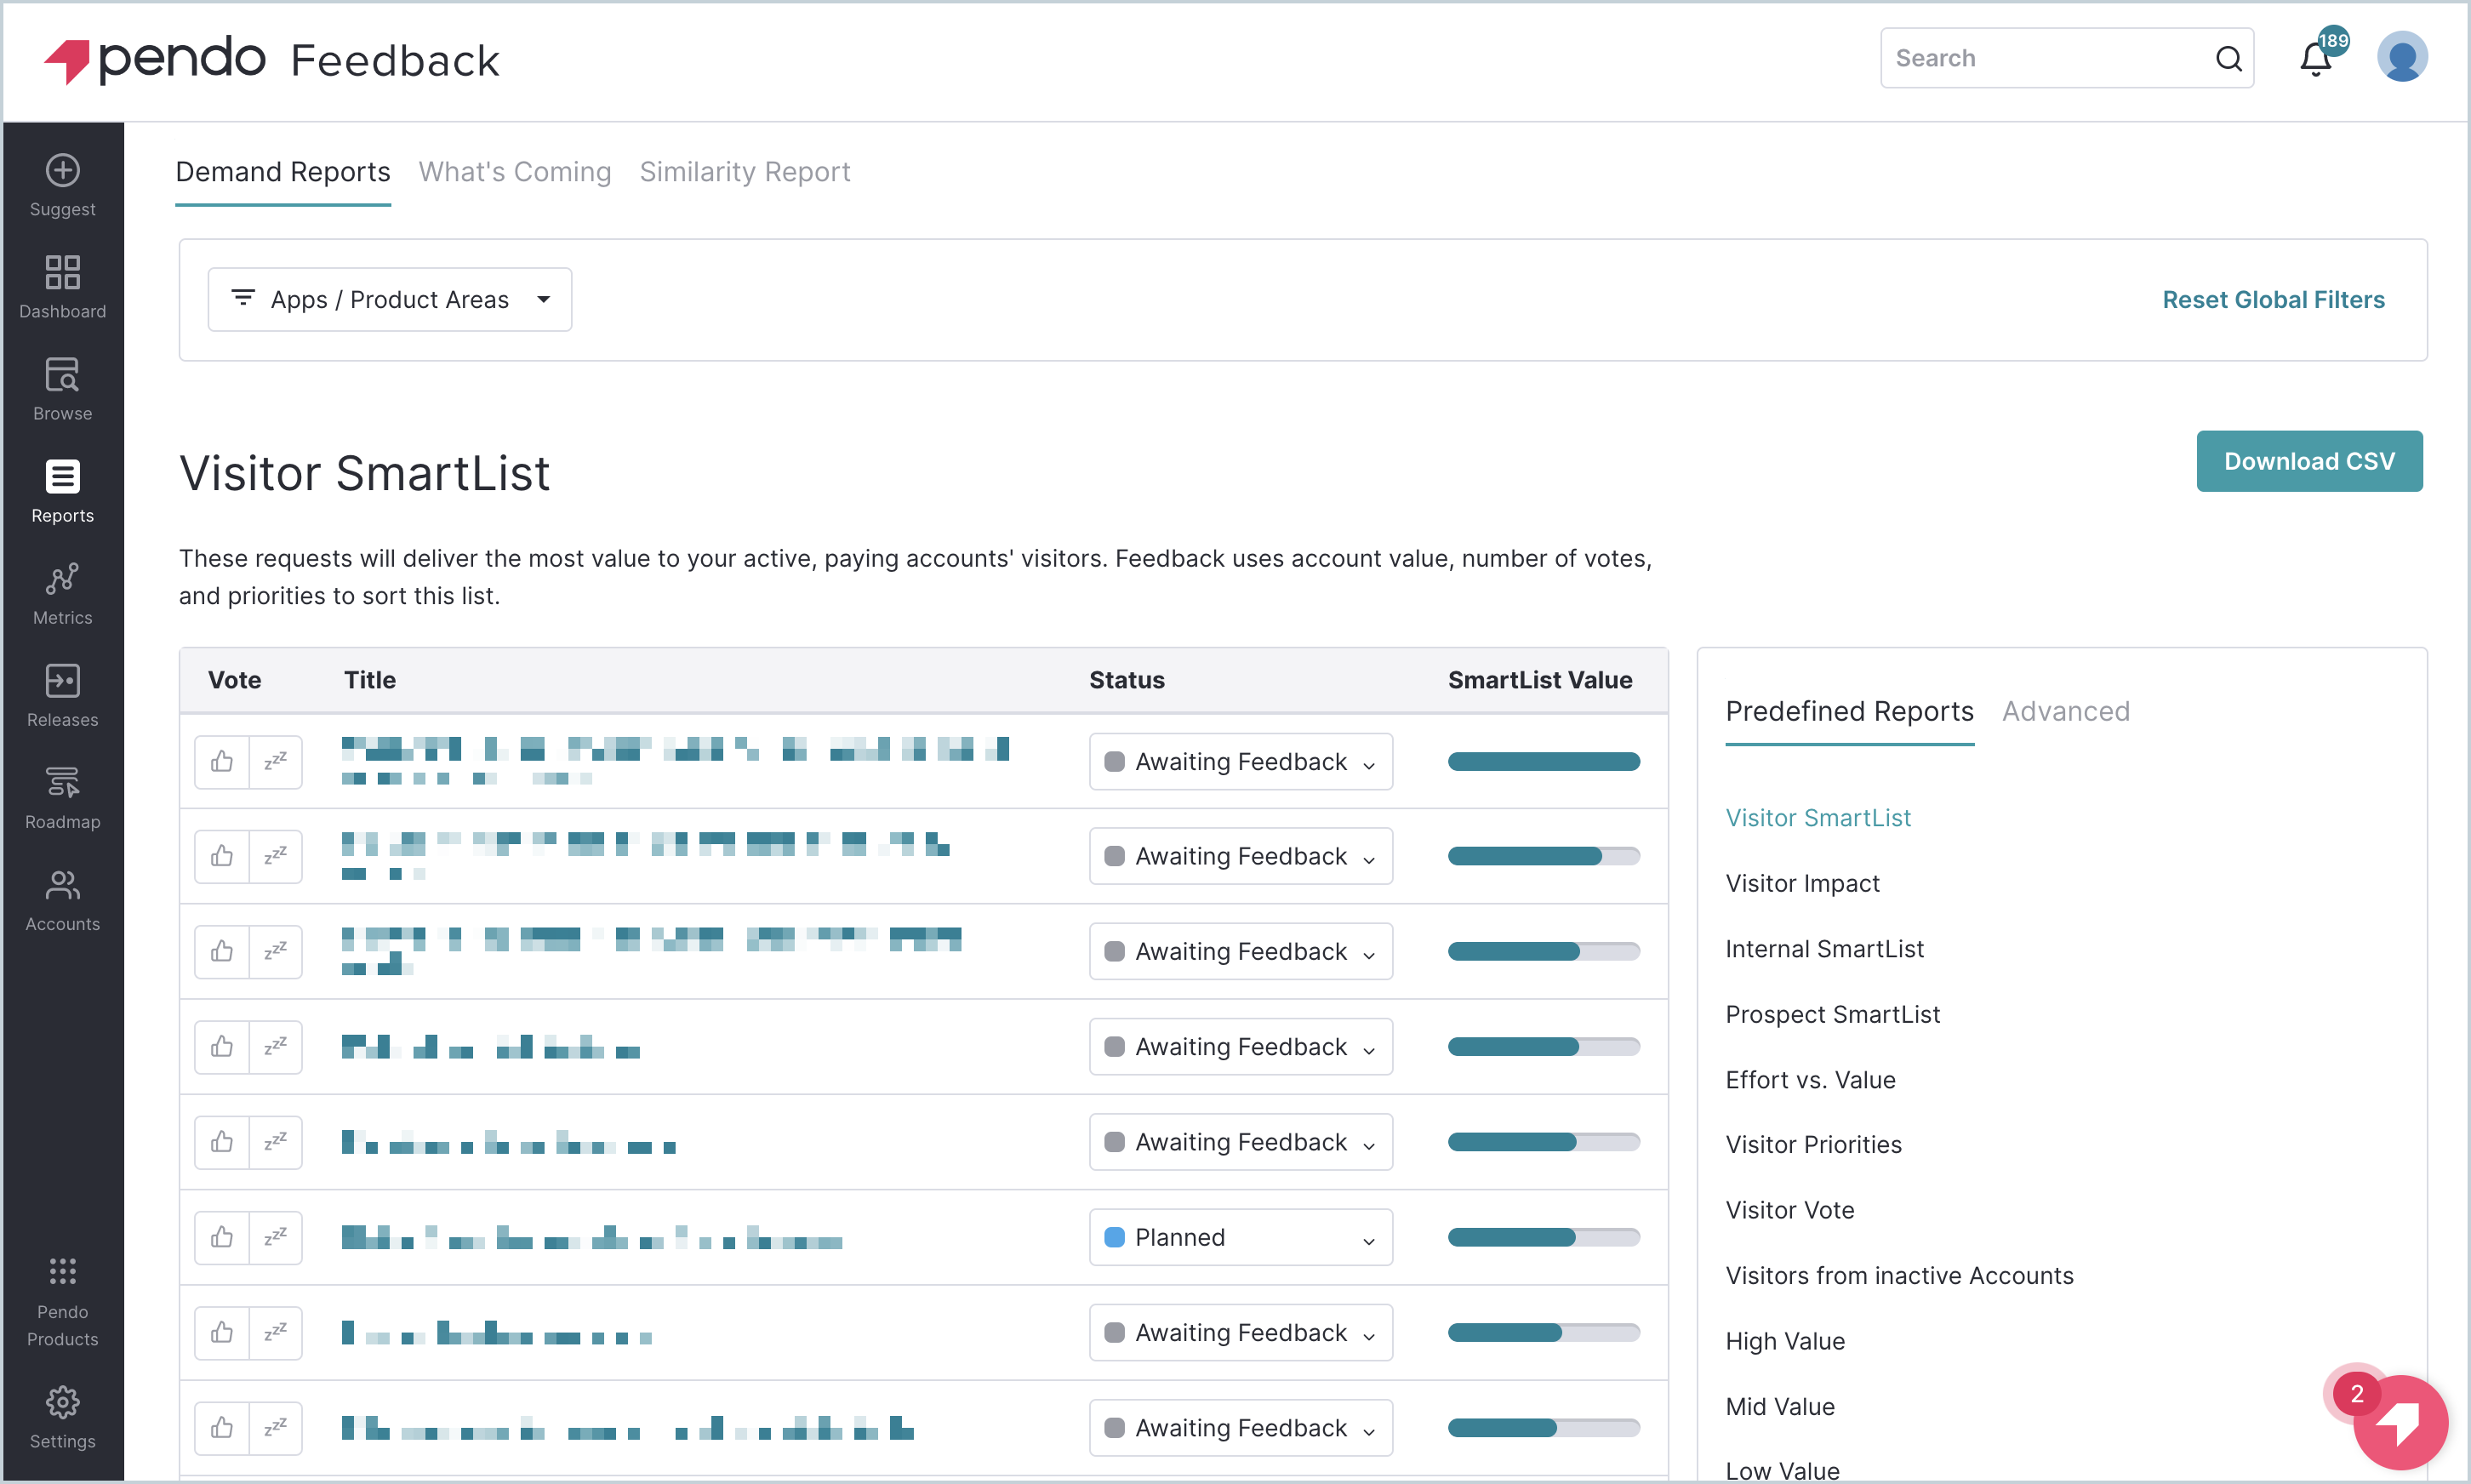Image resolution: width=2471 pixels, height=1484 pixels.
Task: Click first row SmartList Value bar
Action: 1543,762
